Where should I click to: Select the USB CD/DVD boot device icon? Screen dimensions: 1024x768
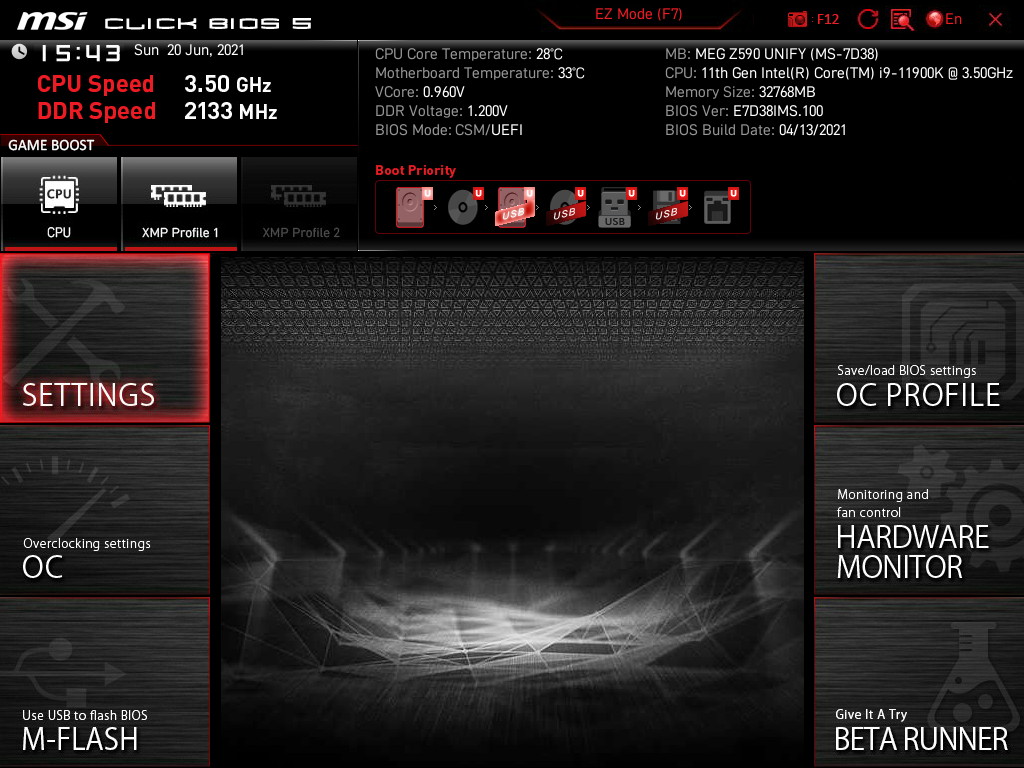coord(567,207)
